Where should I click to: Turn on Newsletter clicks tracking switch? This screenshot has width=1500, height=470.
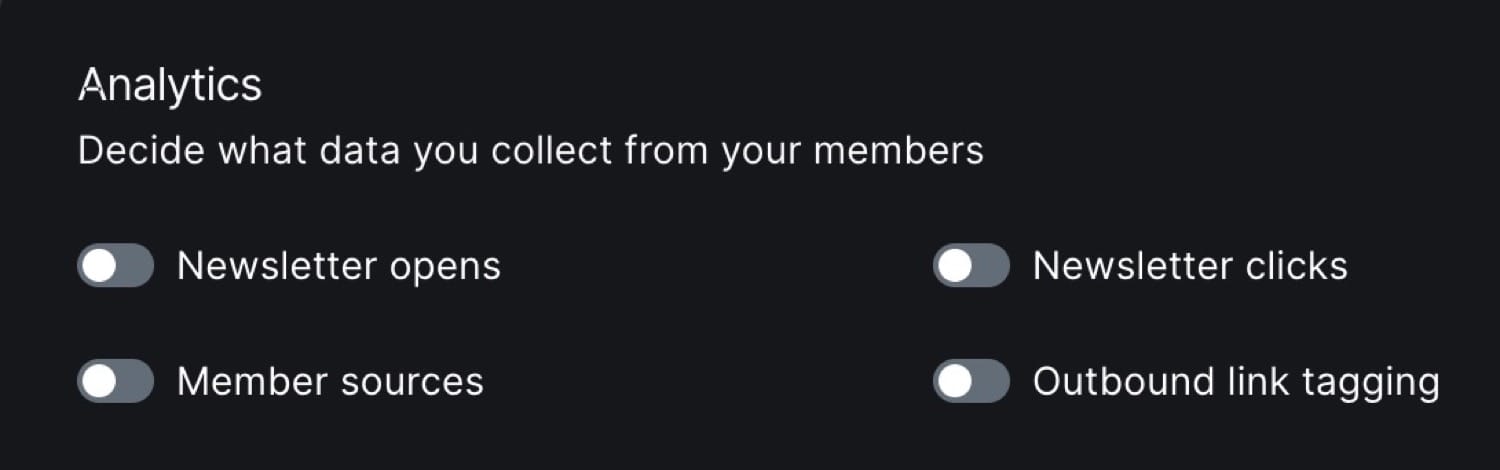coord(971,266)
